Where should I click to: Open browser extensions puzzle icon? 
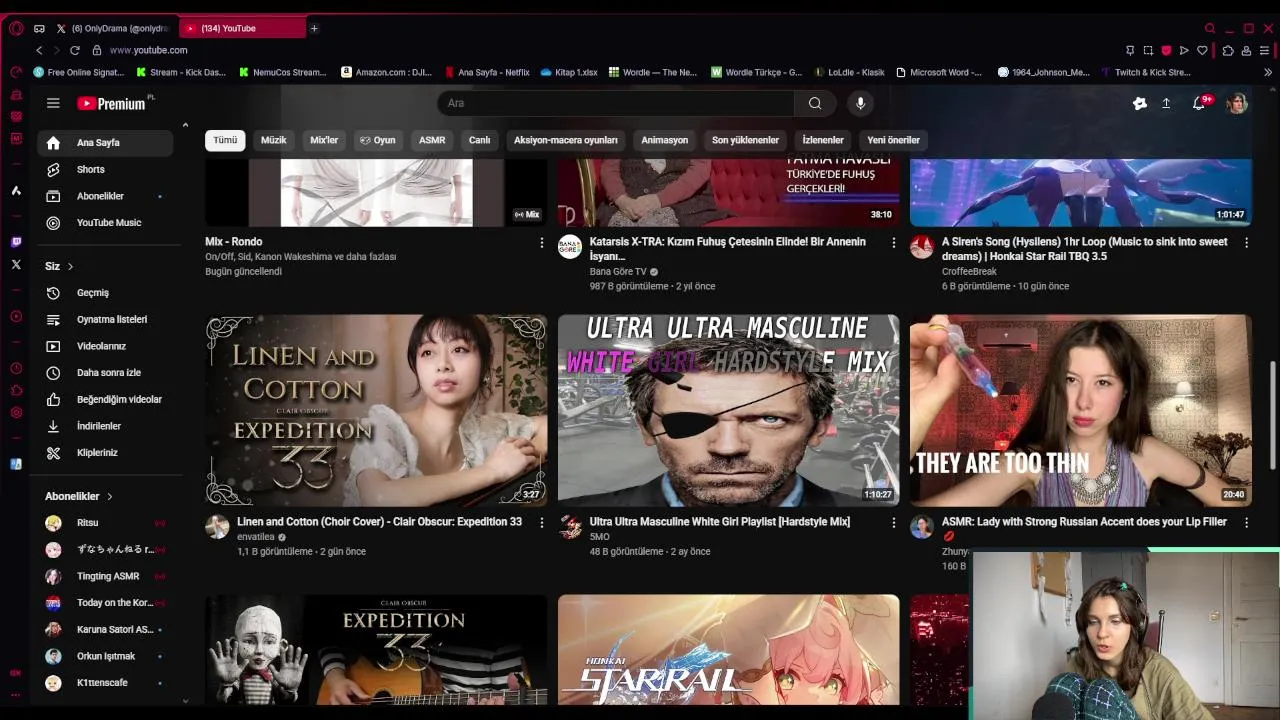pyautogui.click(x=1228, y=50)
